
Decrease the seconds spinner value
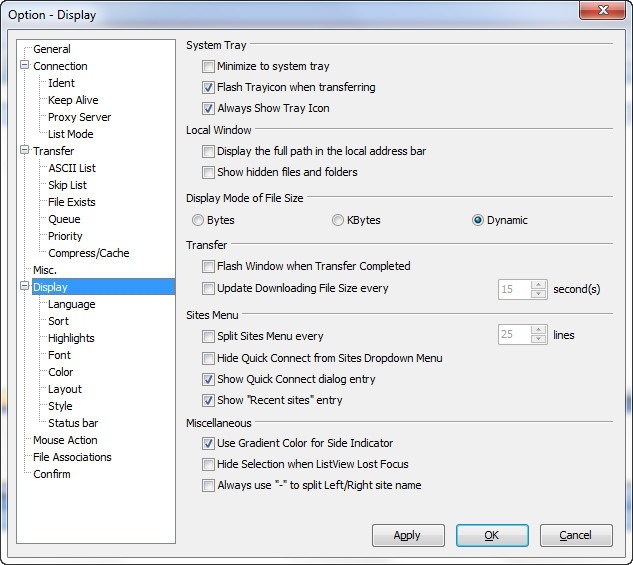tap(539, 294)
